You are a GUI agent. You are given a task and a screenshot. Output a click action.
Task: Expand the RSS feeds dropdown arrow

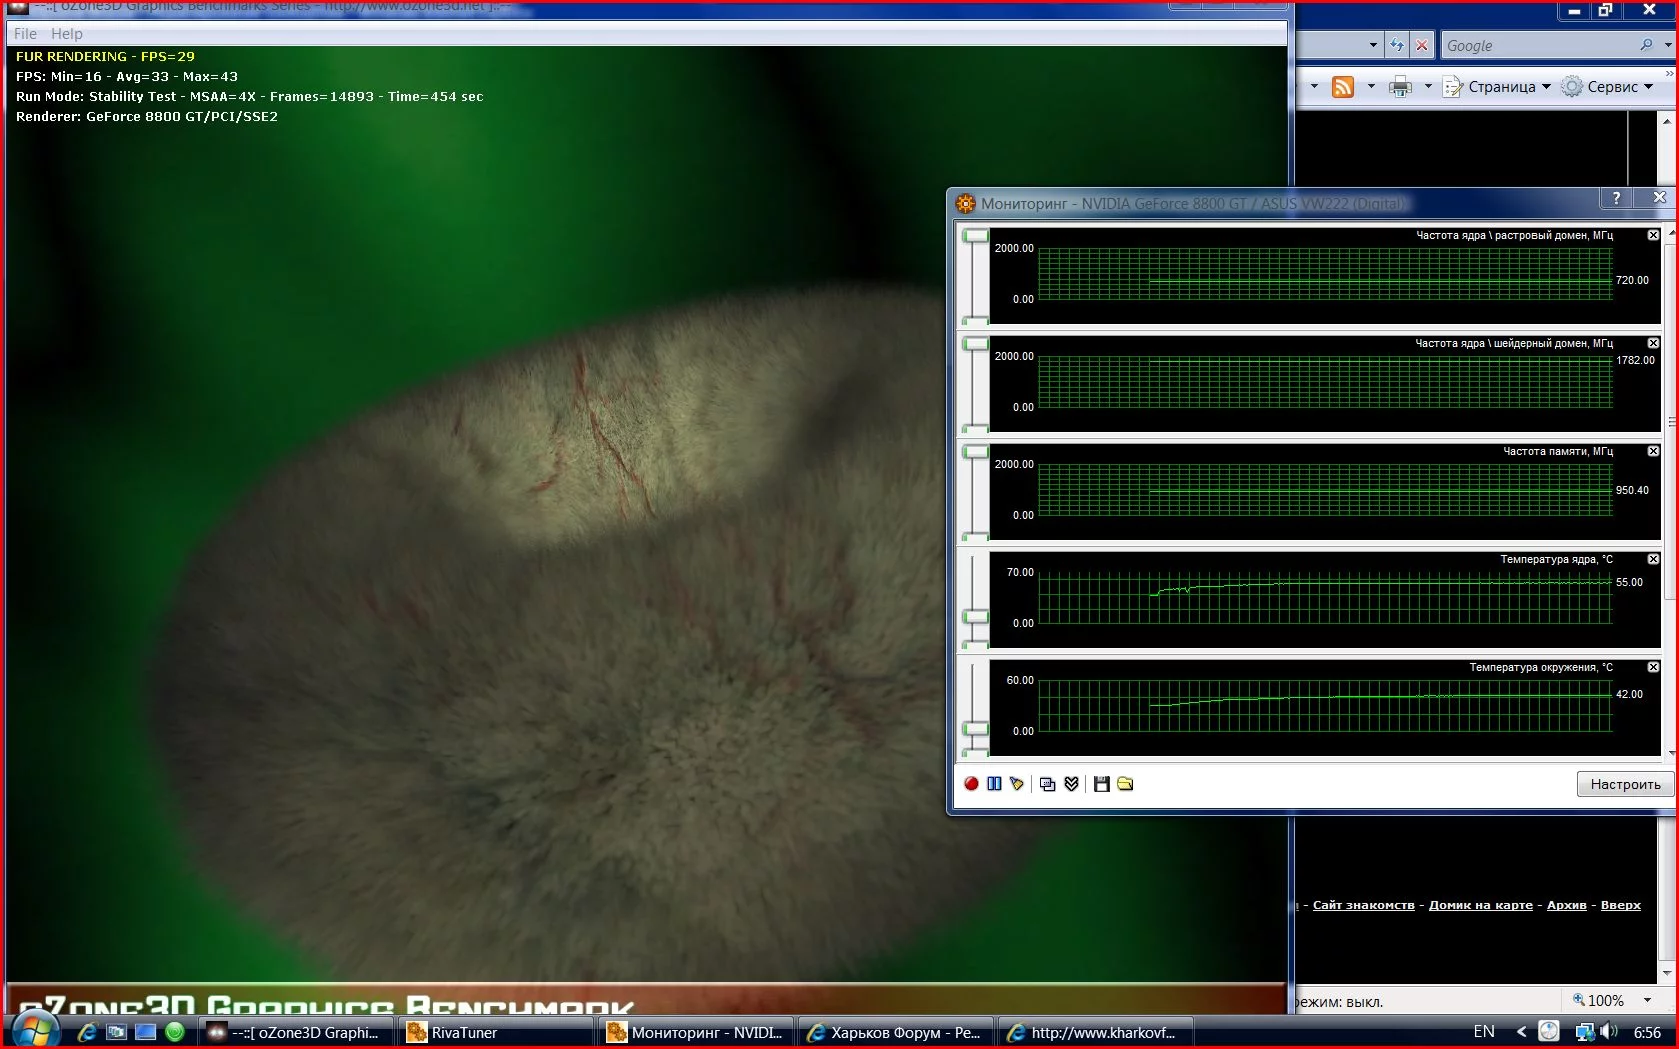(1371, 87)
